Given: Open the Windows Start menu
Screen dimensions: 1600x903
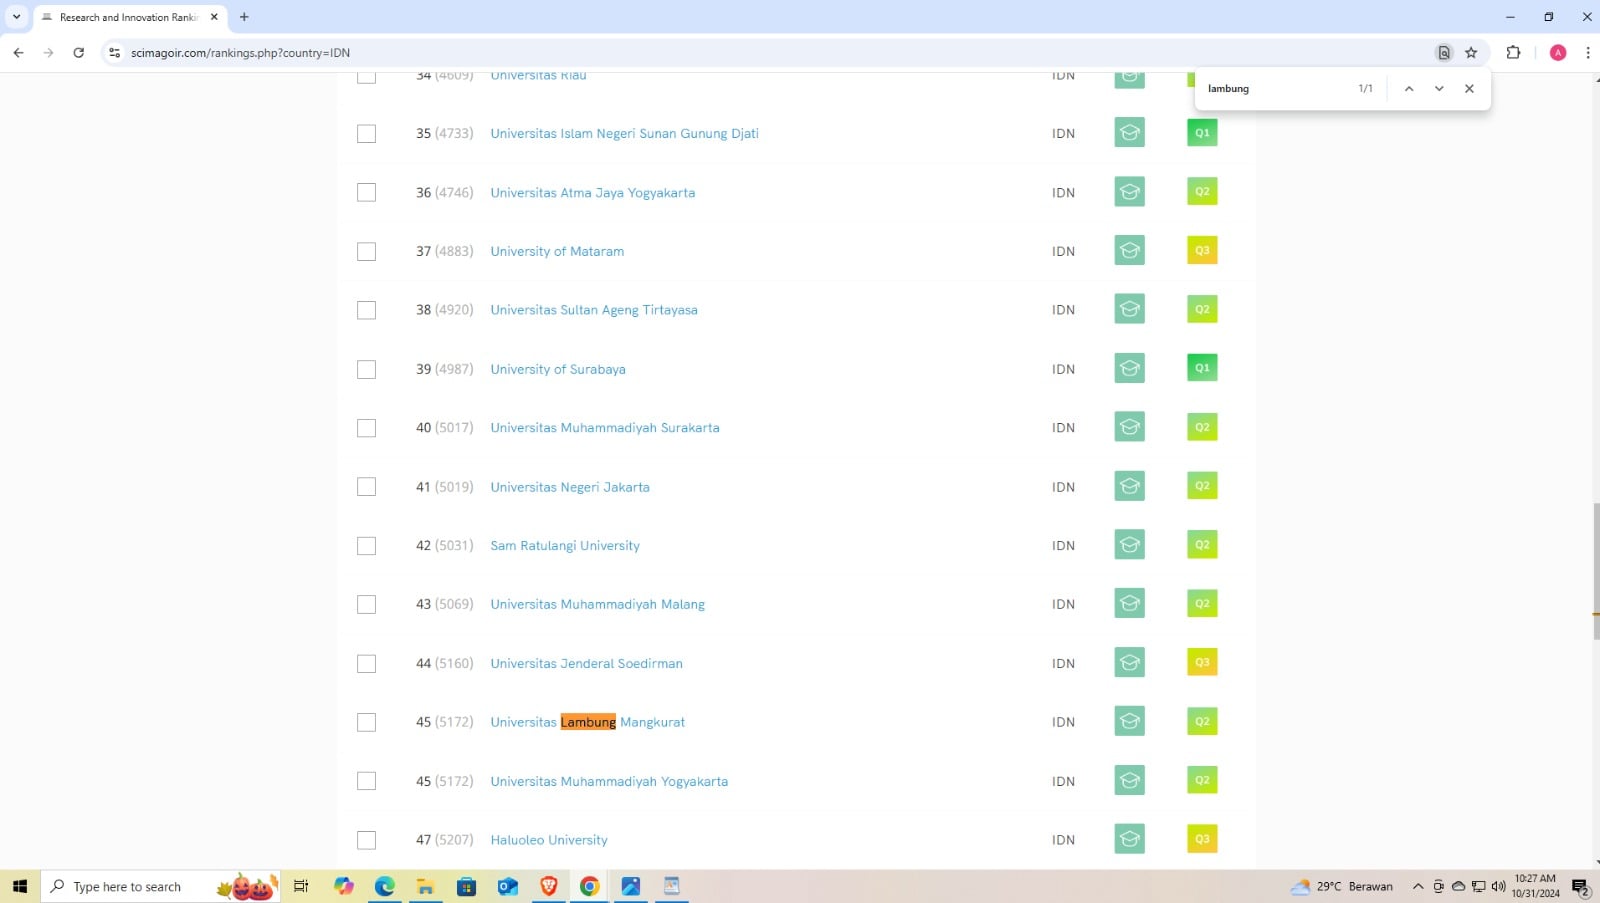Looking at the screenshot, I should (x=20, y=886).
